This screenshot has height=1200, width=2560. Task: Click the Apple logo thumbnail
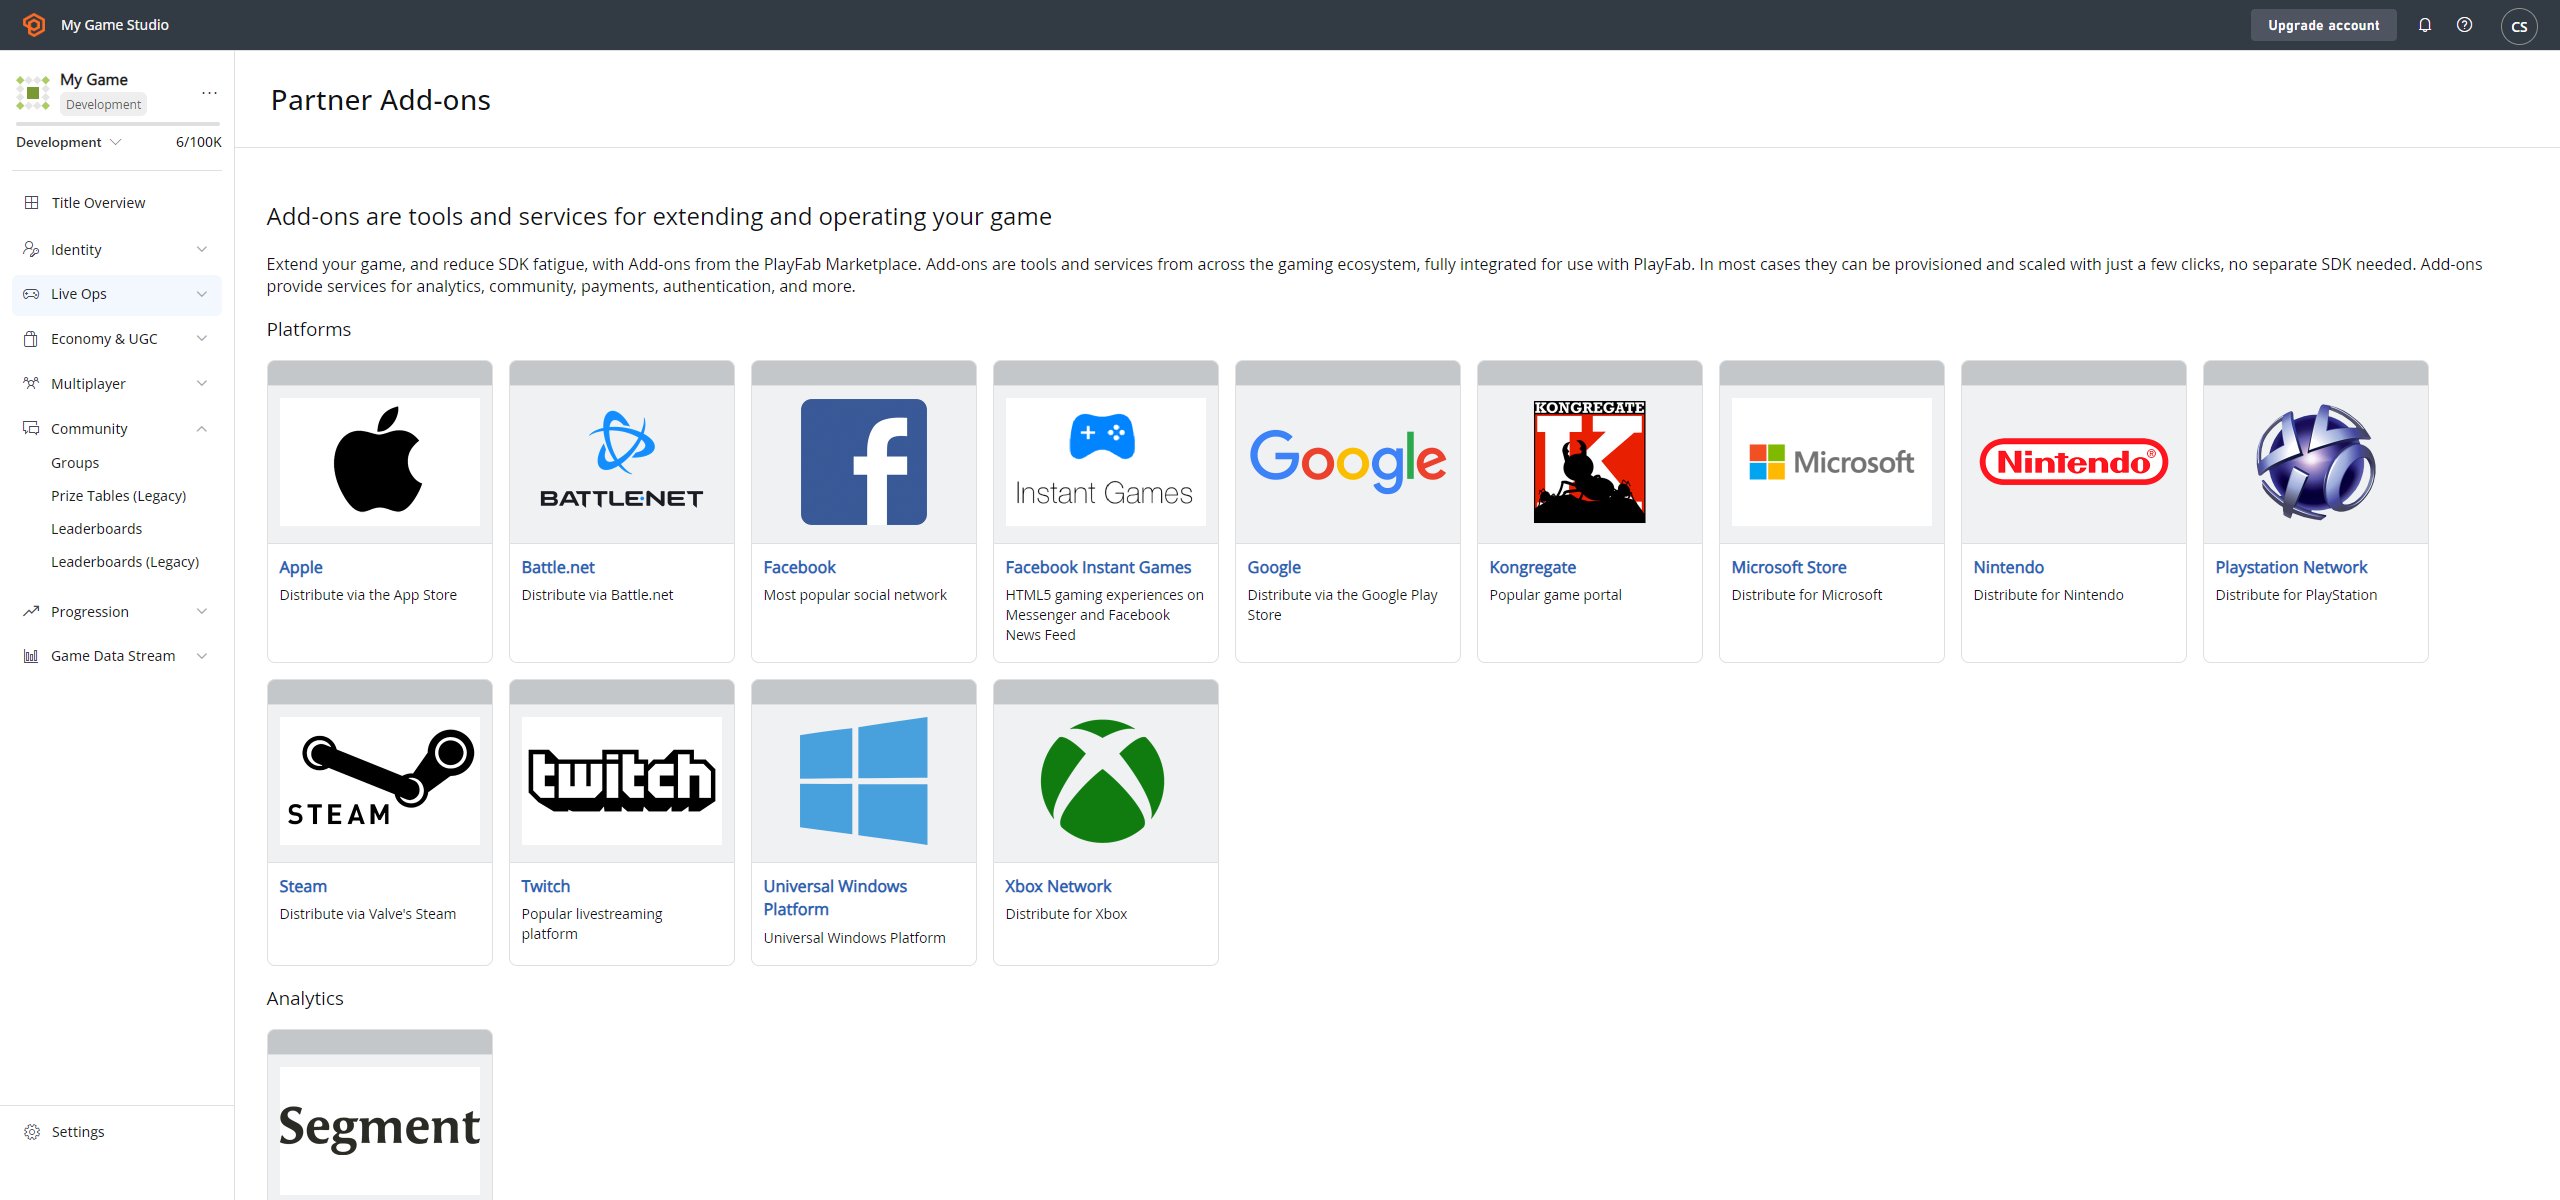pos(379,462)
